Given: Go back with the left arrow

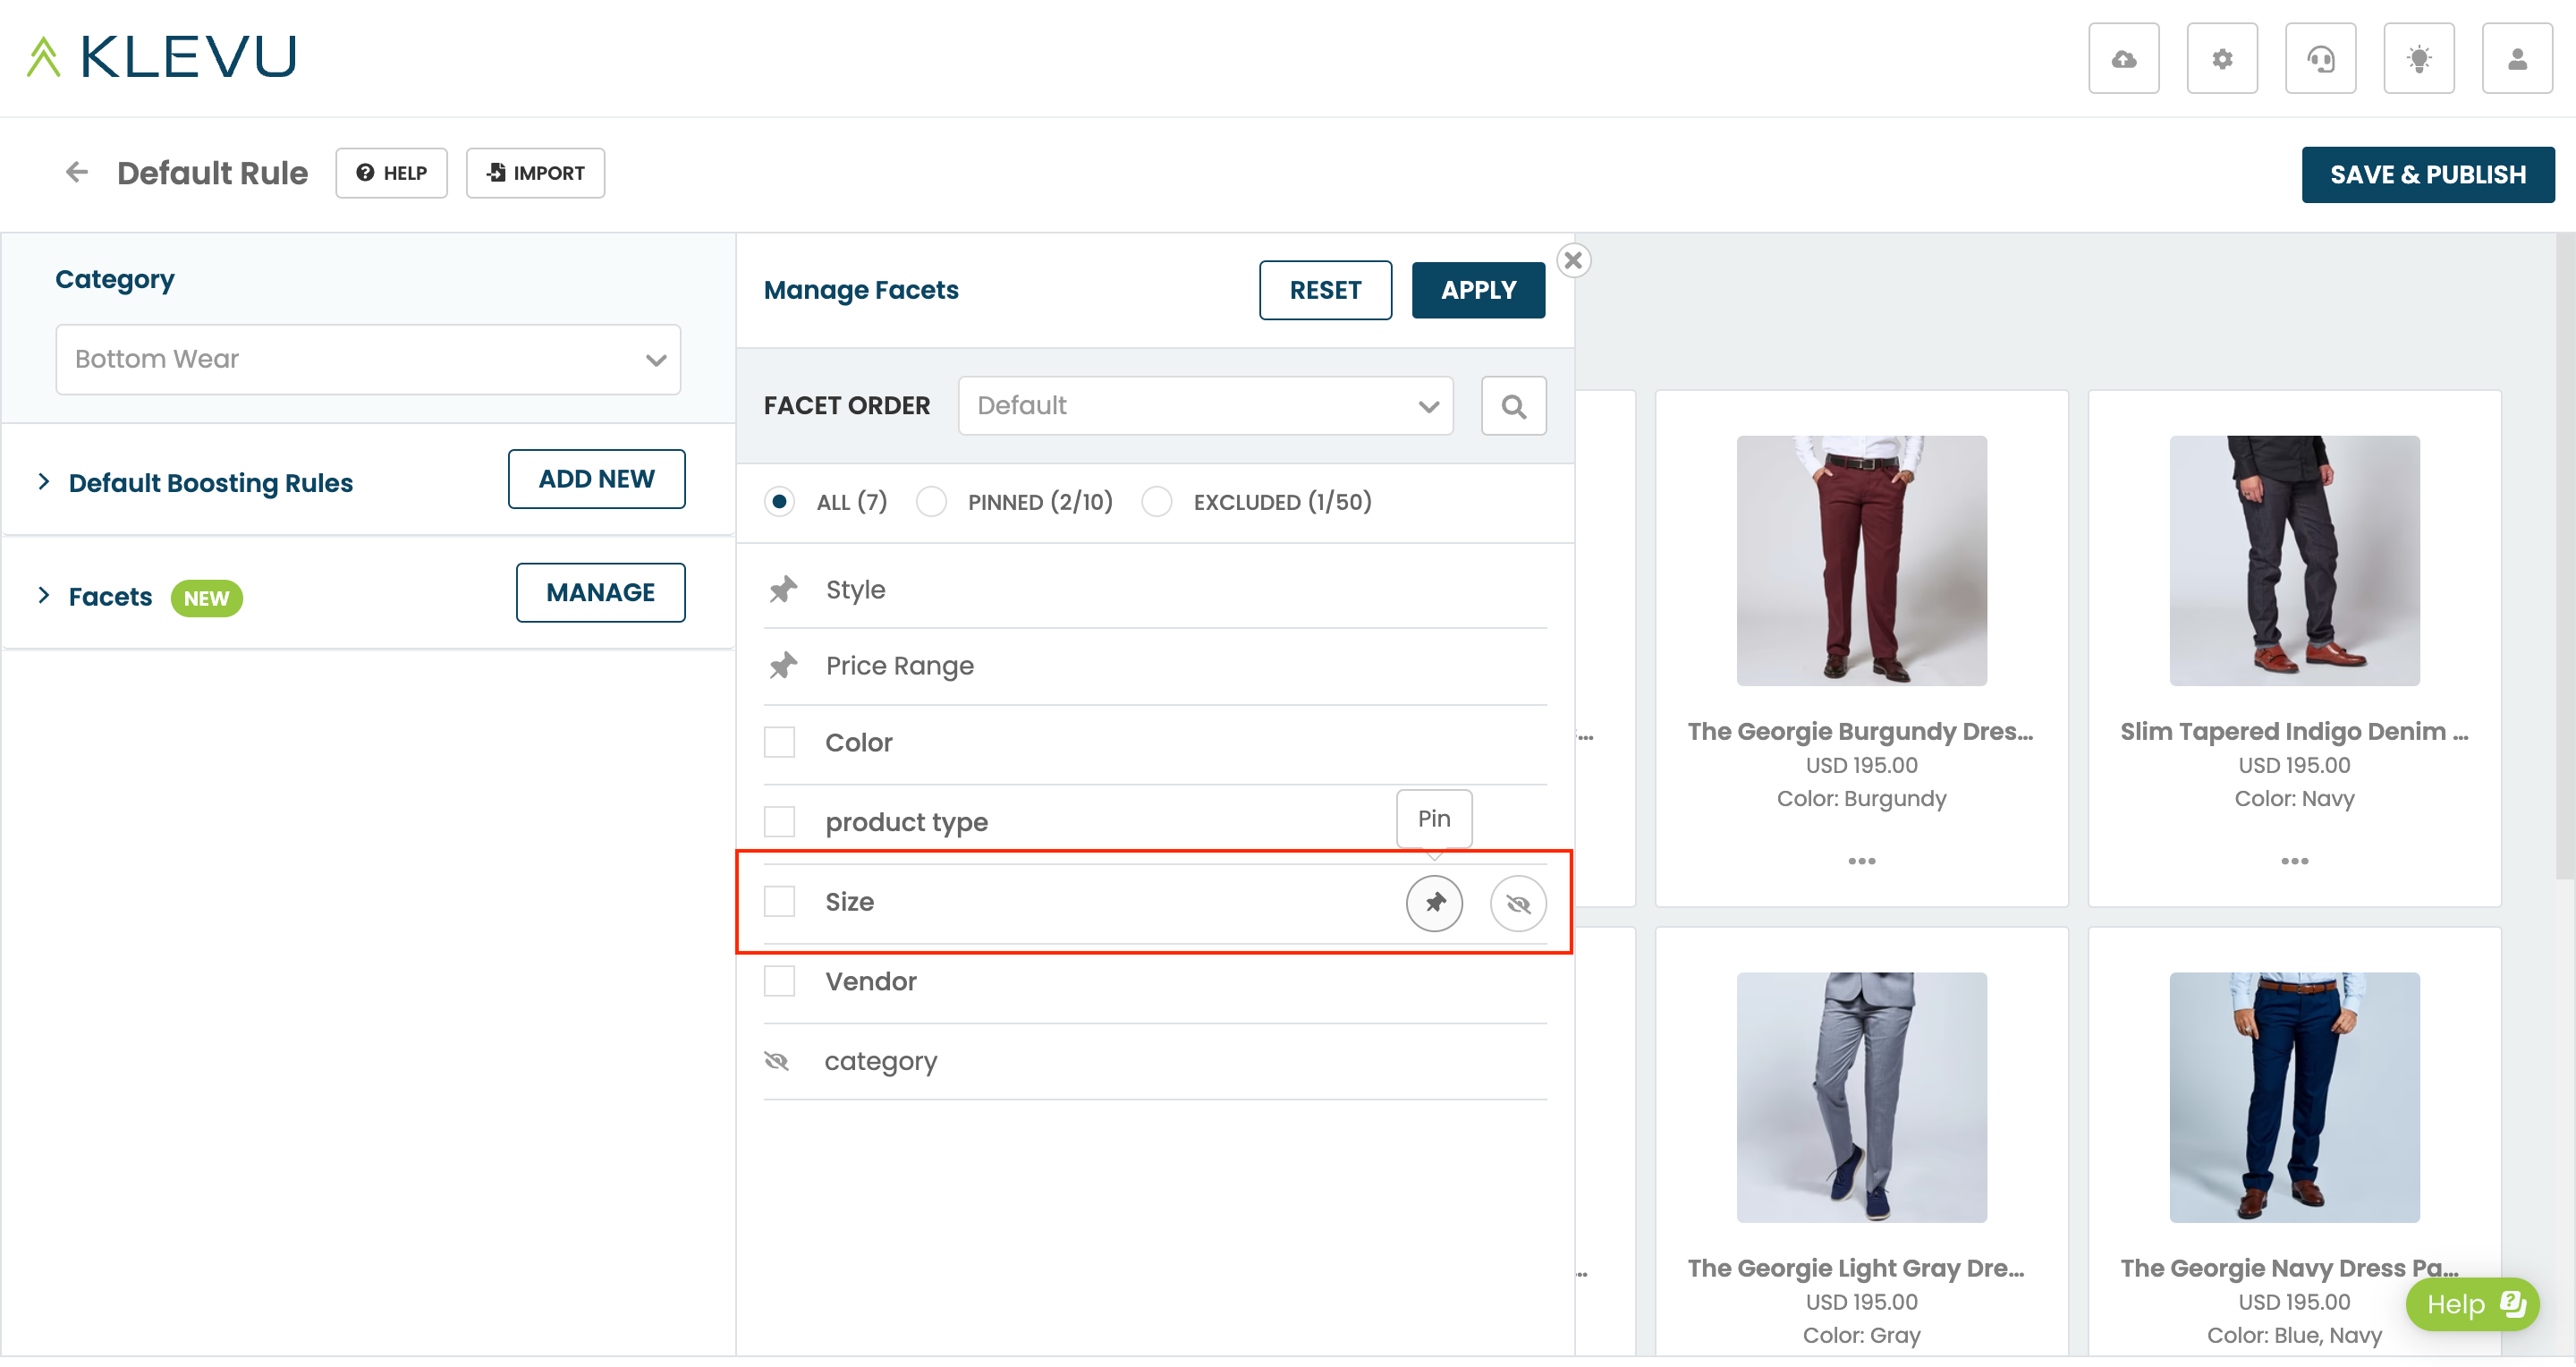Looking at the screenshot, I should click(x=77, y=173).
